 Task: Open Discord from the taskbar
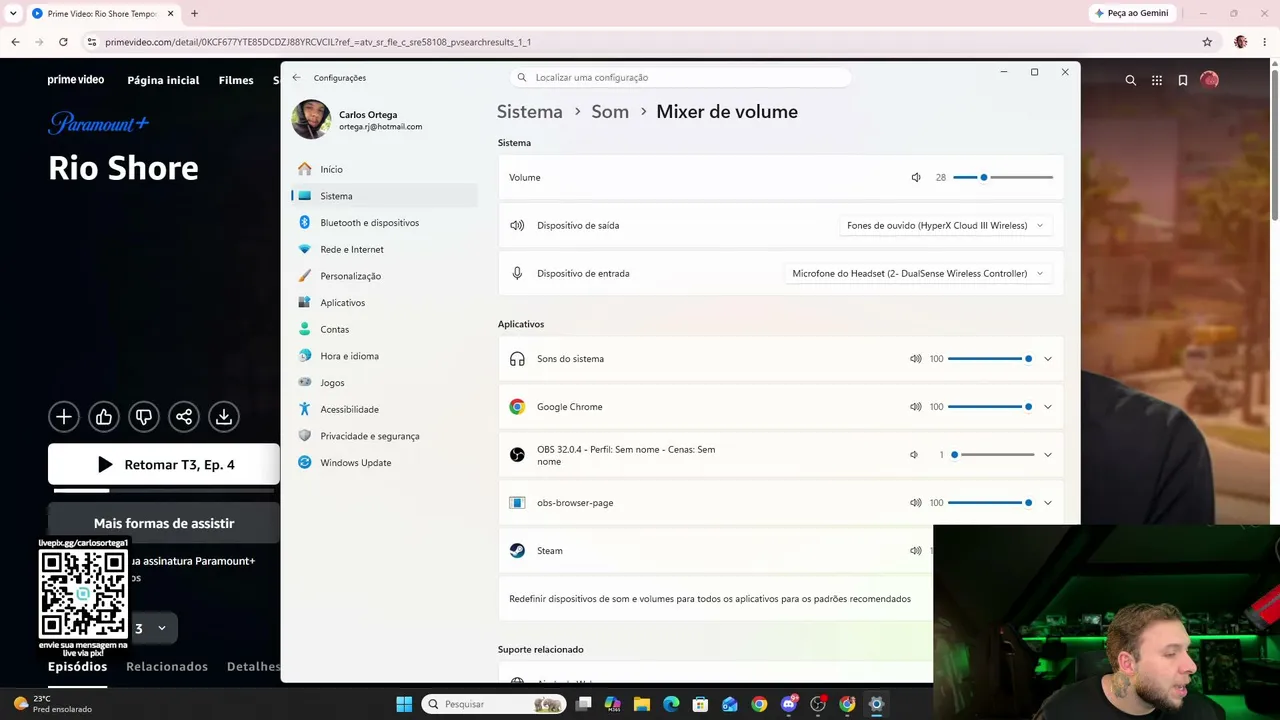pyautogui.click(x=789, y=704)
